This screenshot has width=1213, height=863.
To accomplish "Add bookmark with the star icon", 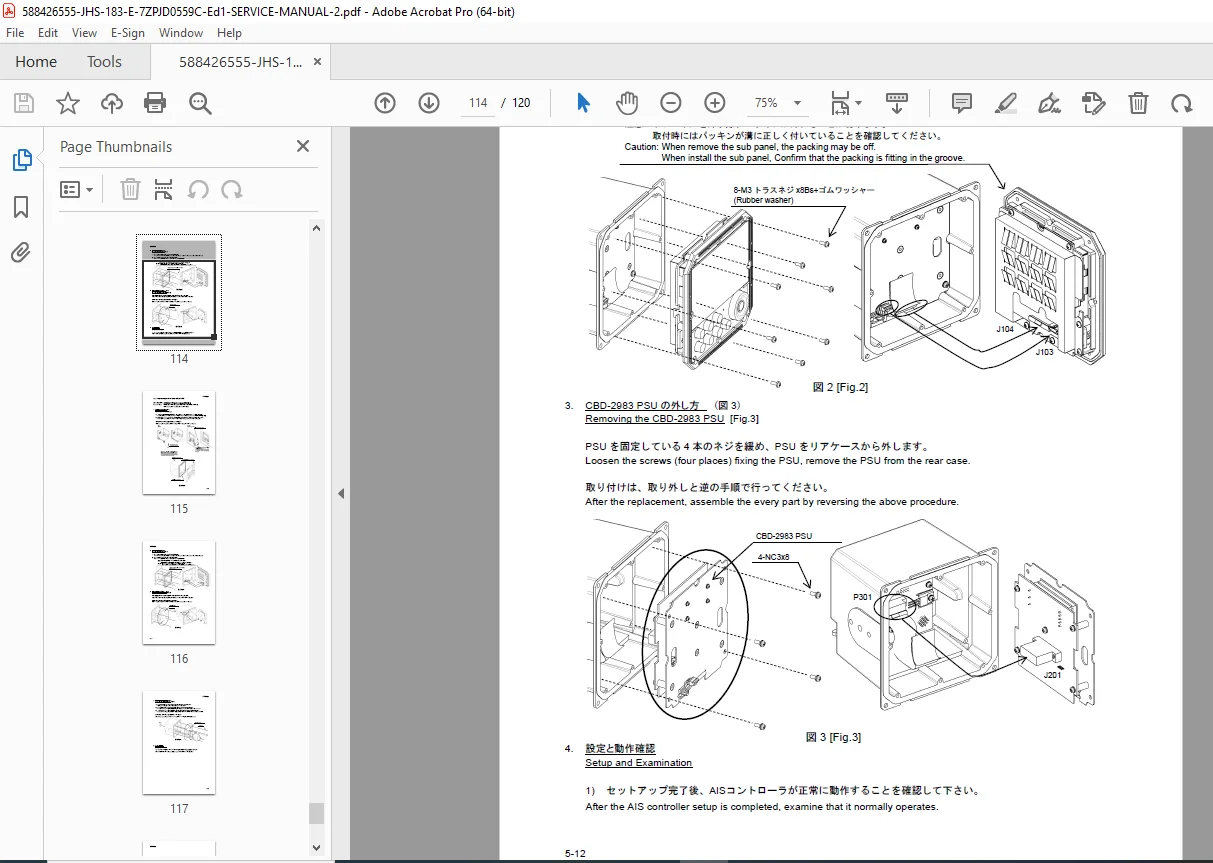I will [67, 103].
